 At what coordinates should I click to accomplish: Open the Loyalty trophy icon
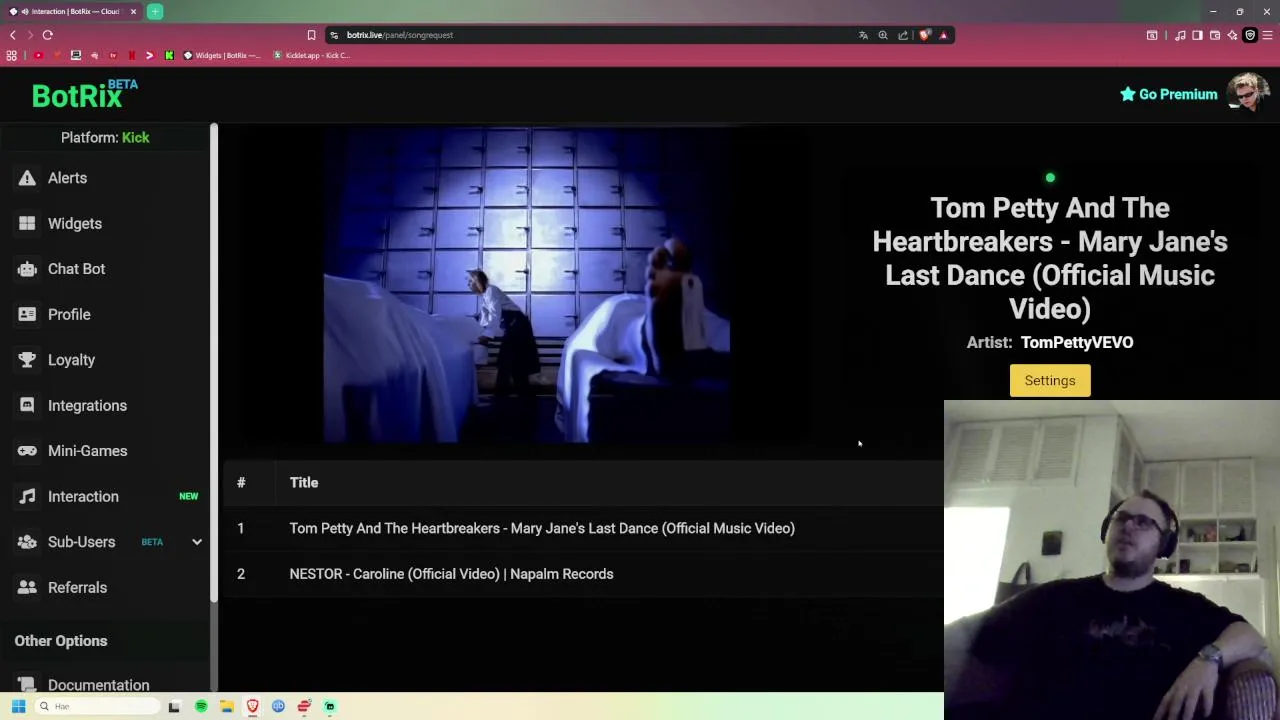point(27,360)
